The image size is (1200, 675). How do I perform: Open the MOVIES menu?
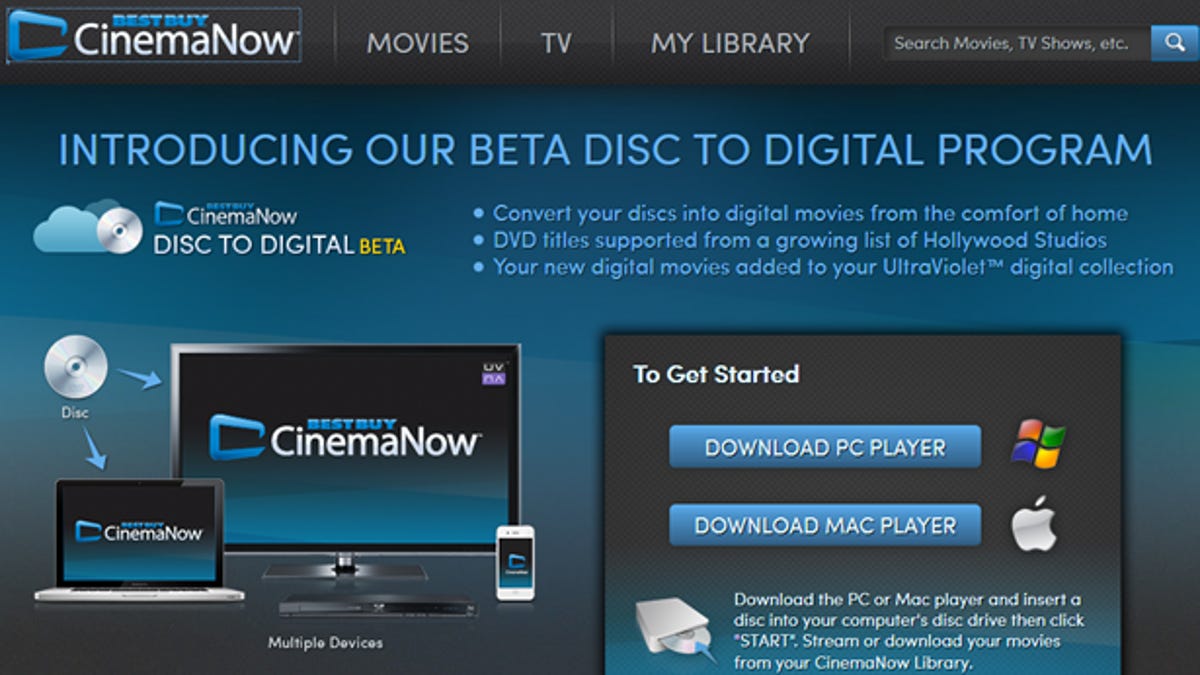click(418, 43)
